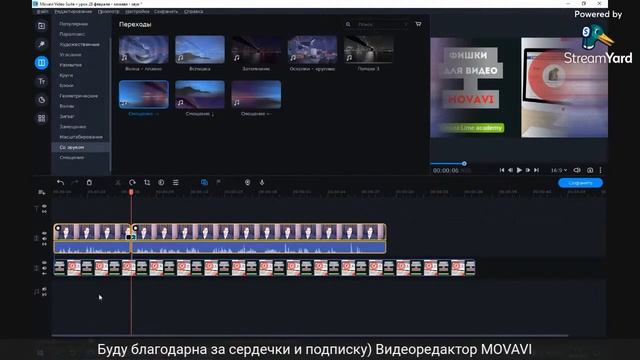The width and height of the screenshot is (640, 360).
Task: Open the Titles Tt tab
Action: coord(42,81)
